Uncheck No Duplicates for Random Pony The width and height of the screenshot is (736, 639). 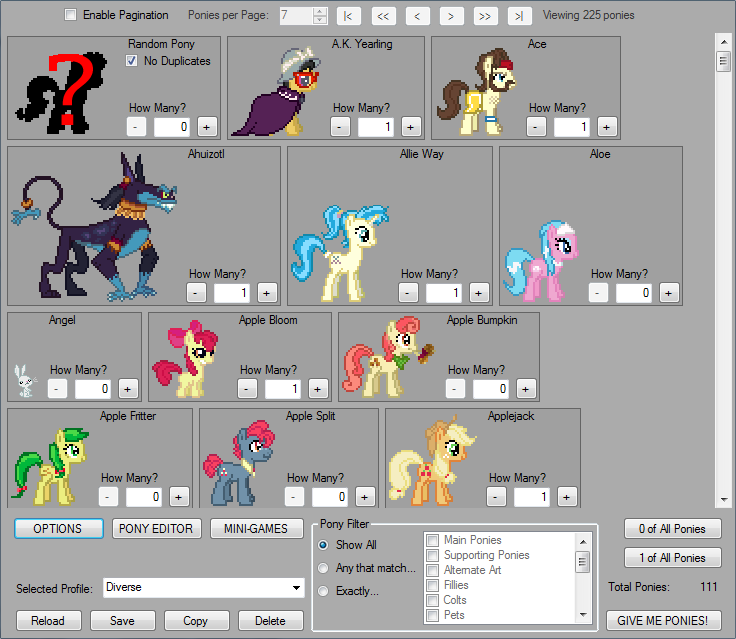click(131, 61)
